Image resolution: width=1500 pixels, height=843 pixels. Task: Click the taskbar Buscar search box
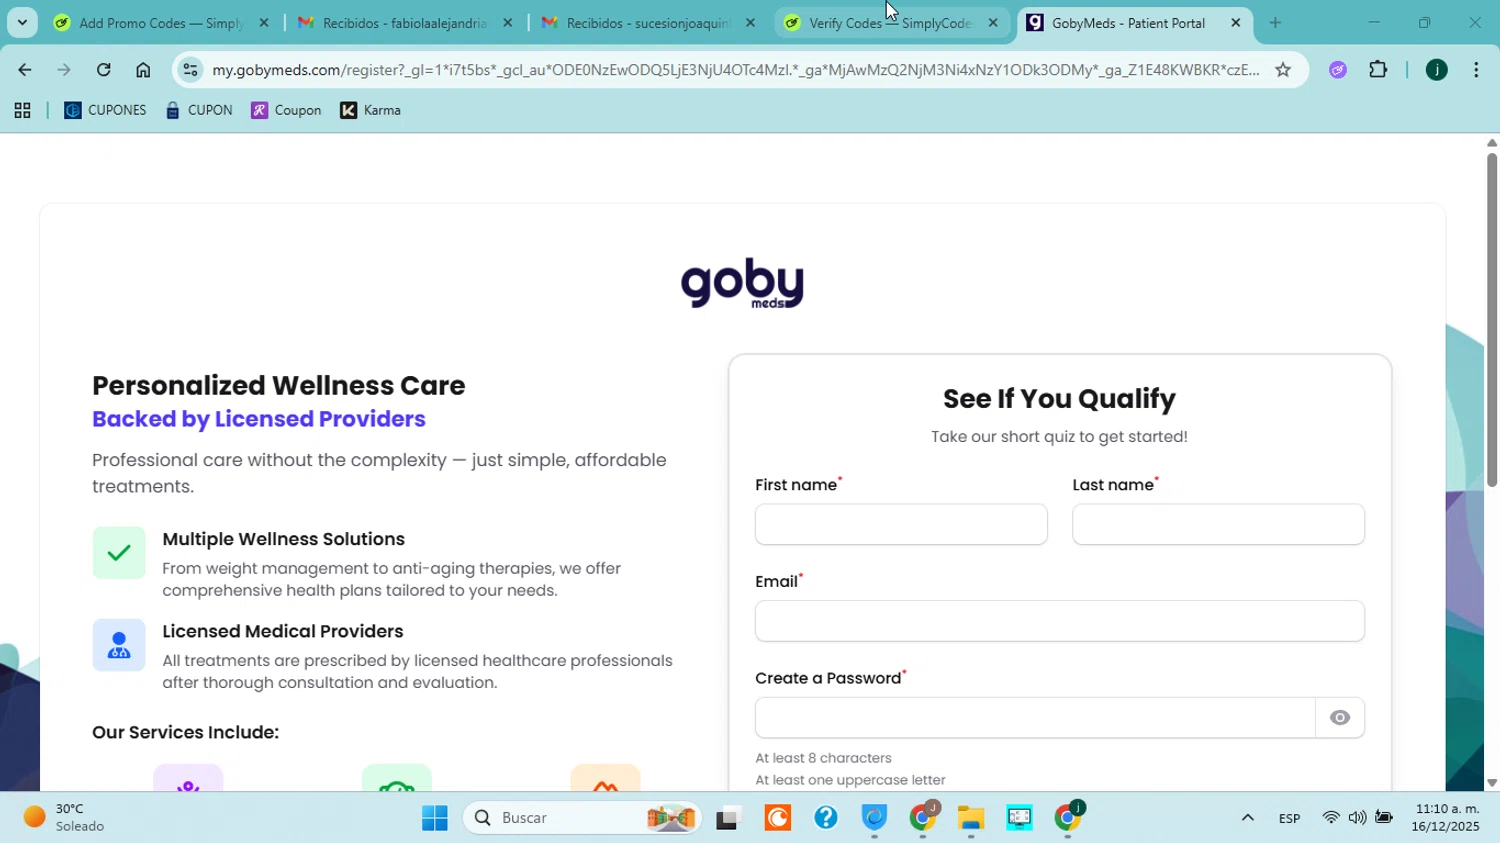click(583, 818)
